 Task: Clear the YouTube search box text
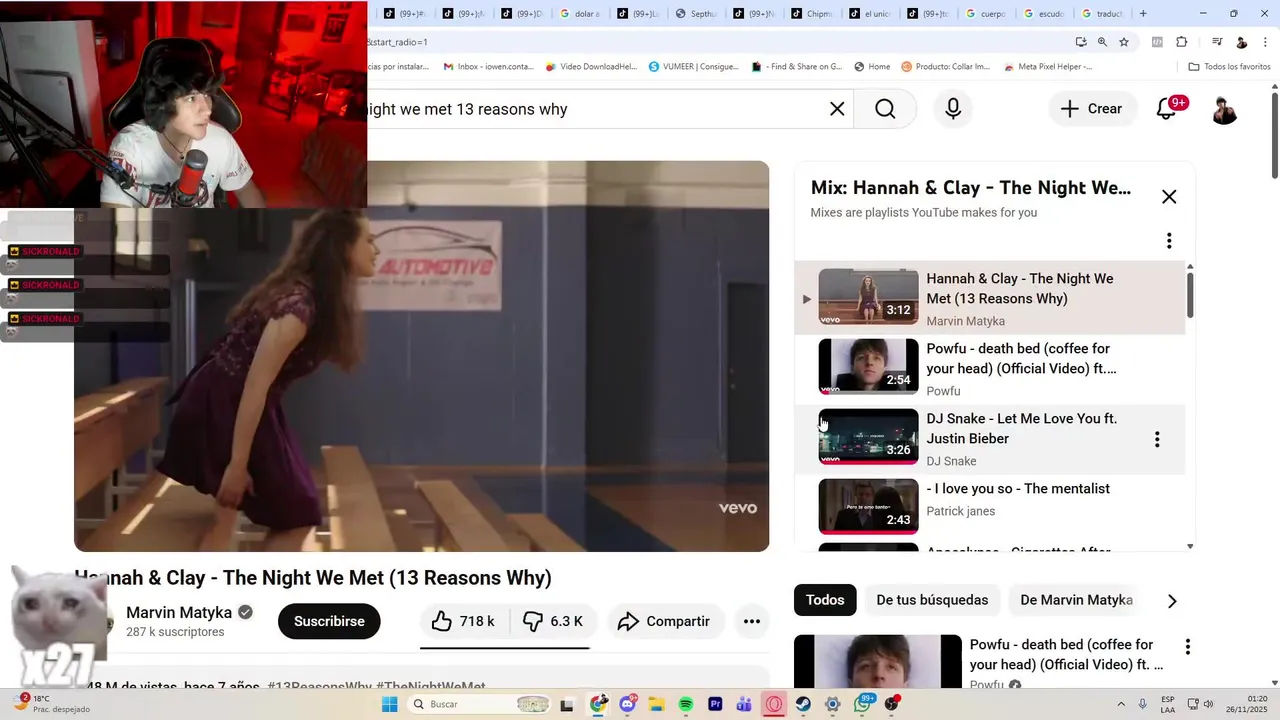pyautogui.click(x=837, y=109)
